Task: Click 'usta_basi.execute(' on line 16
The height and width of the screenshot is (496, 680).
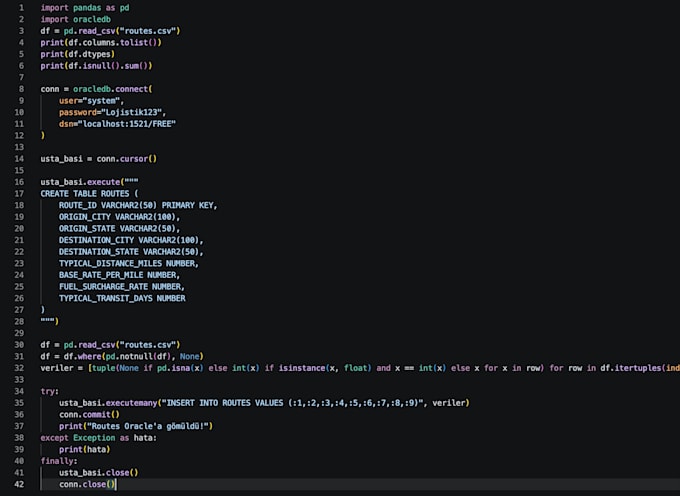Action: click(82, 182)
